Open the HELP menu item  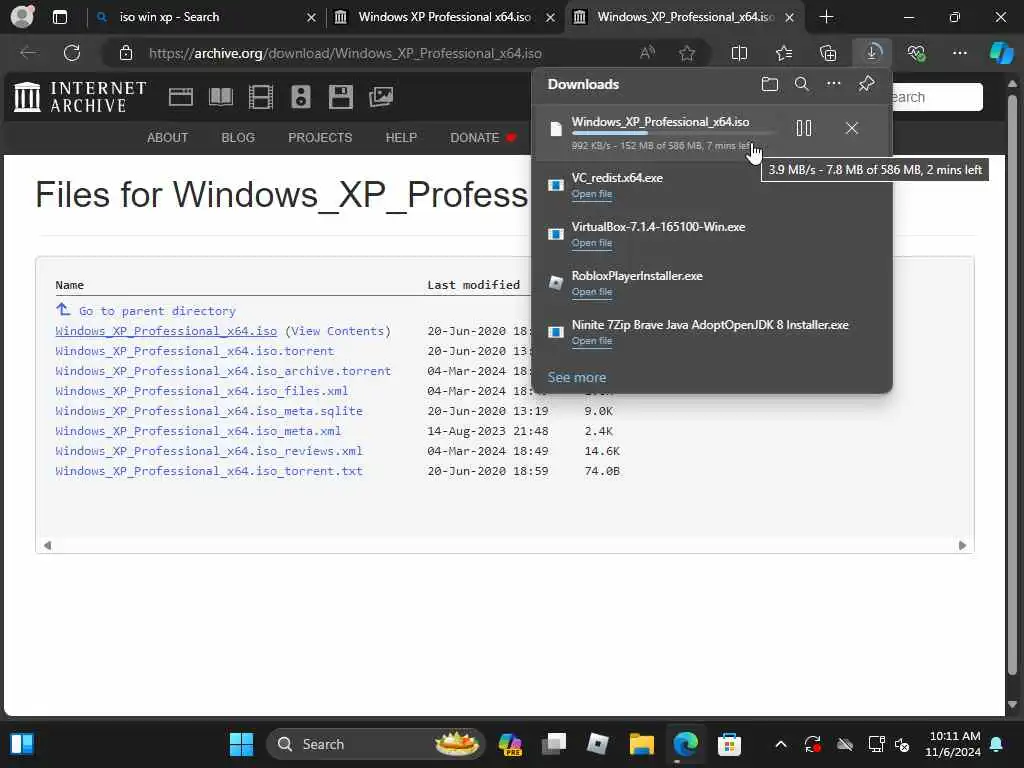pos(401,138)
